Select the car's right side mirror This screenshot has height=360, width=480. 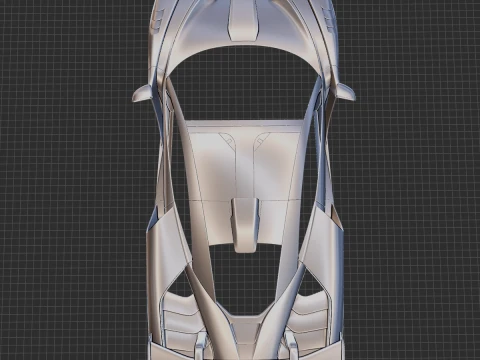tap(346, 91)
